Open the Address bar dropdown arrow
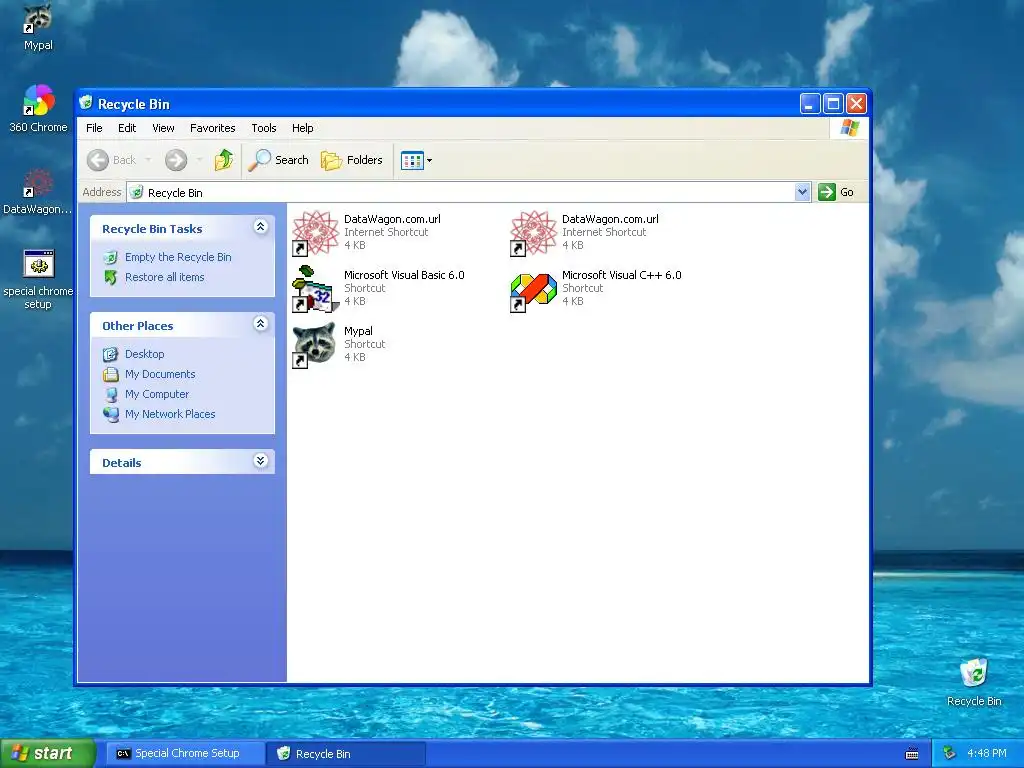Image resolution: width=1024 pixels, height=768 pixels. click(803, 192)
